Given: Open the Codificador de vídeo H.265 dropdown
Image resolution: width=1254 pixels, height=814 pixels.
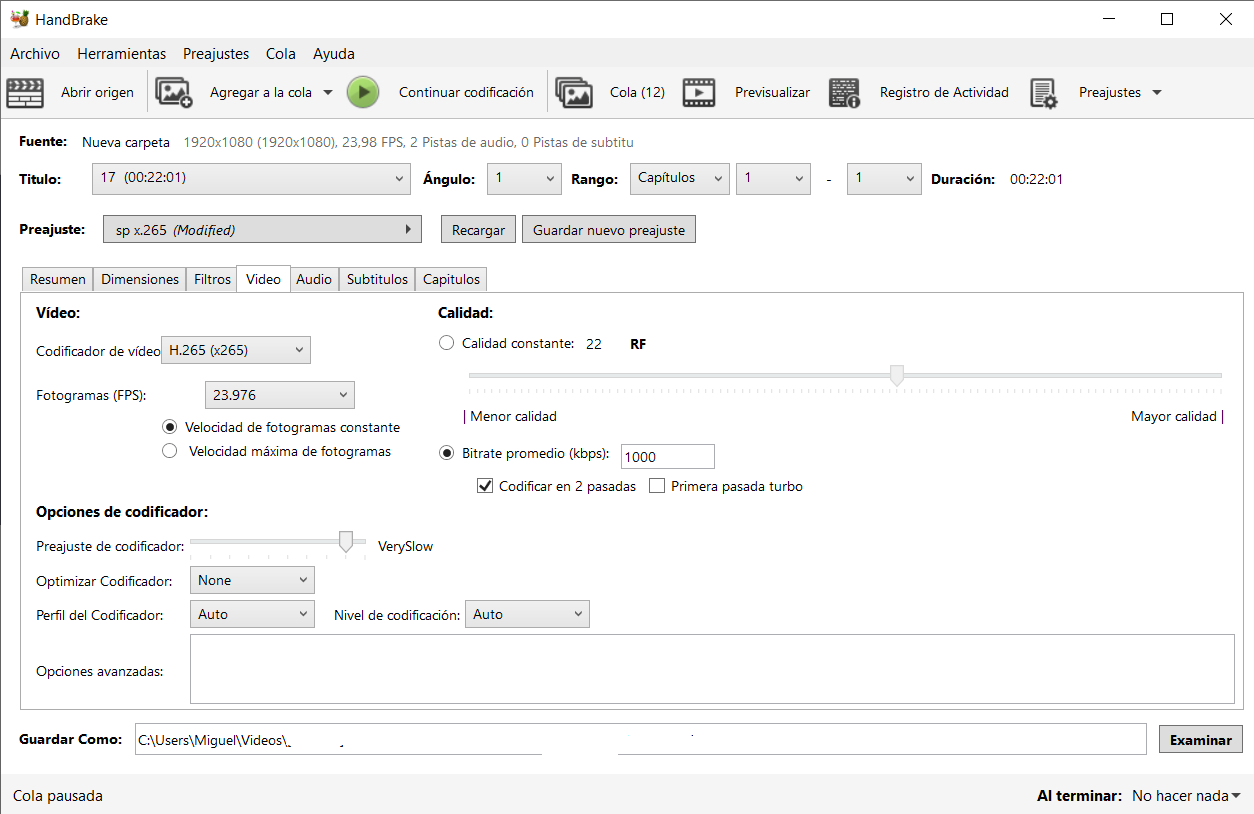Looking at the screenshot, I should (x=236, y=350).
